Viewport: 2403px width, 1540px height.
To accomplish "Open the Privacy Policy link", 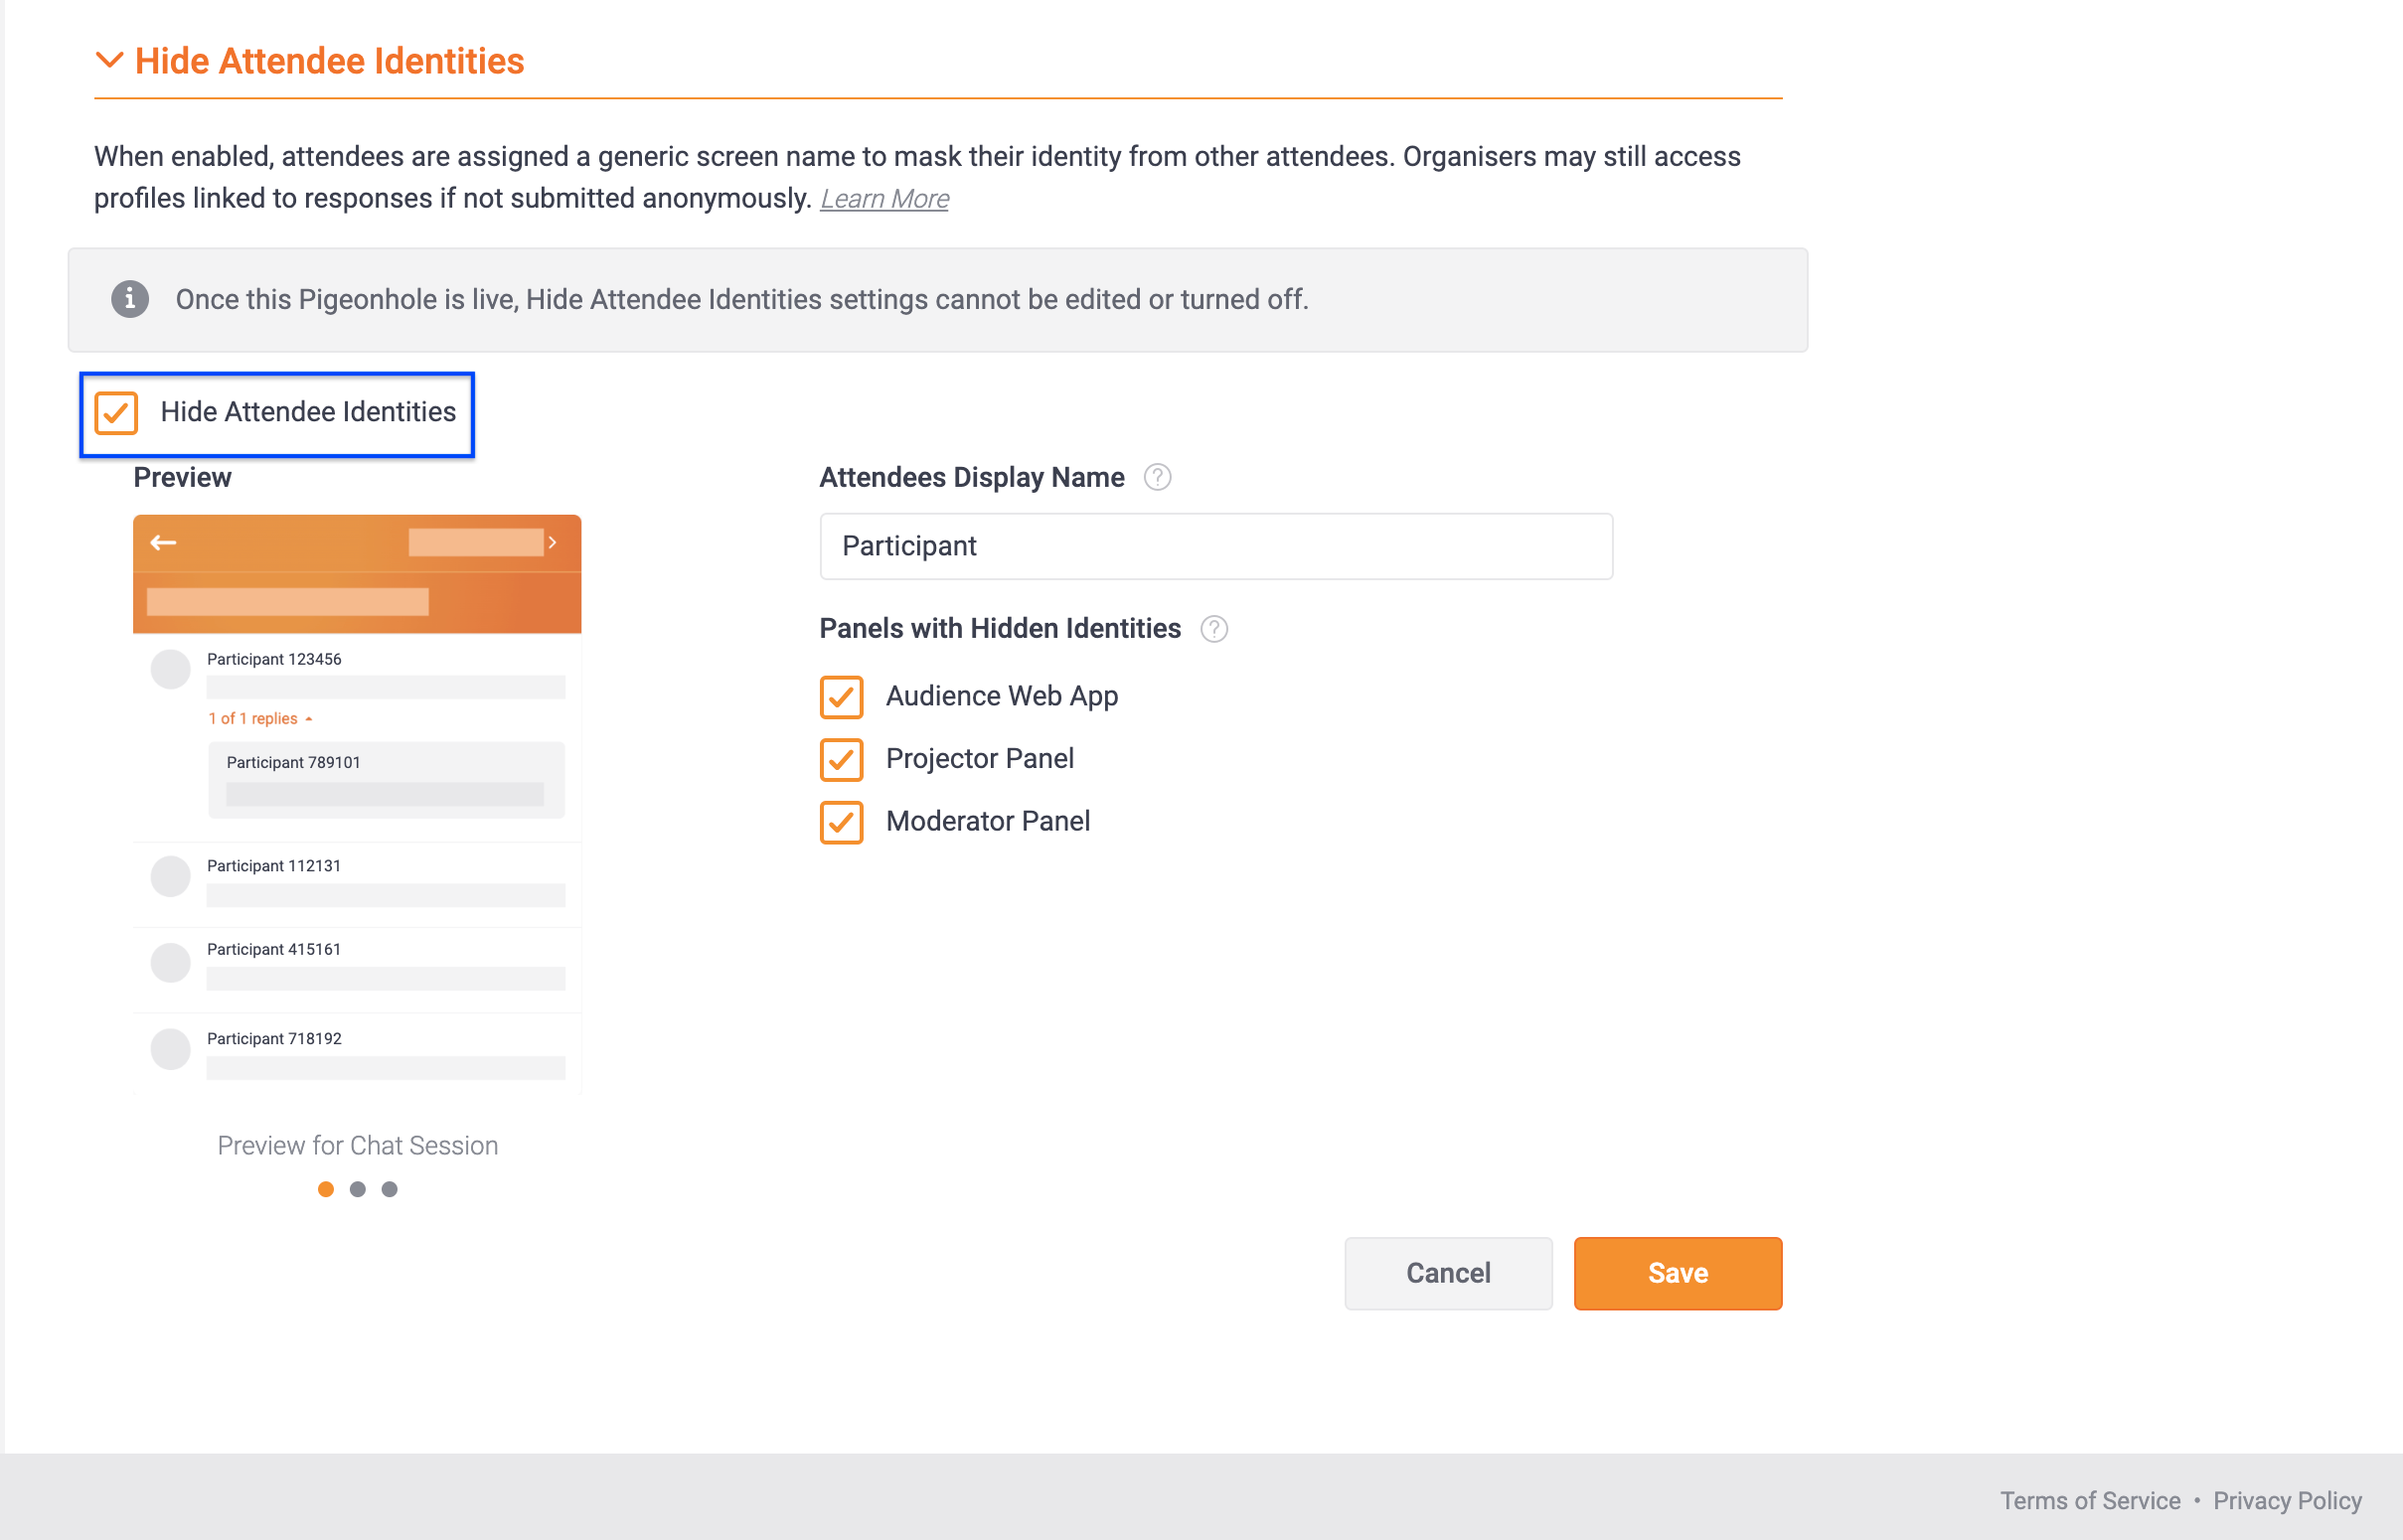I will (x=2288, y=1501).
